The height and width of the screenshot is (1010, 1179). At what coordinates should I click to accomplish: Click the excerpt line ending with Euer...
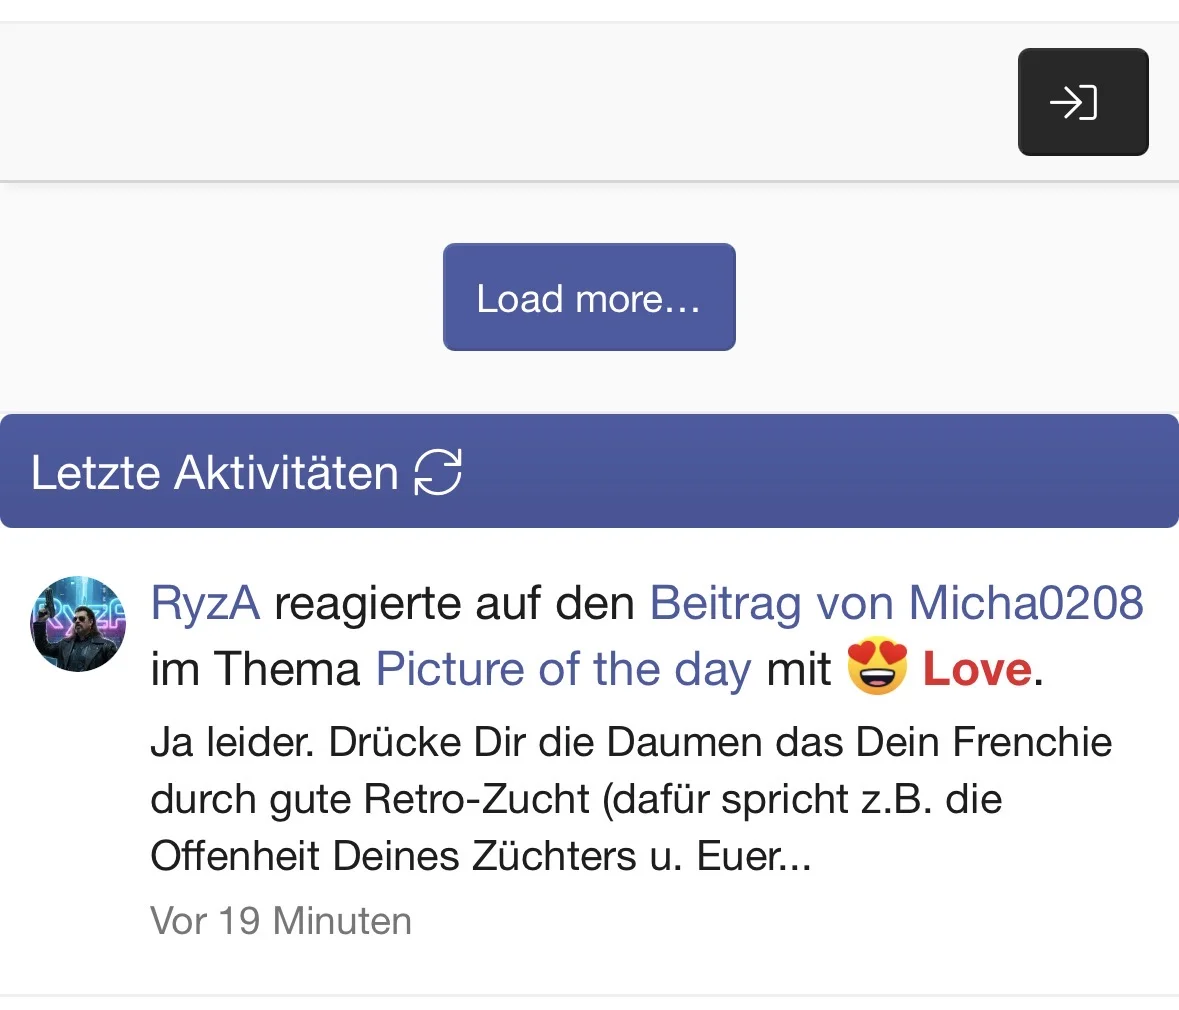[x=481, y=856]
